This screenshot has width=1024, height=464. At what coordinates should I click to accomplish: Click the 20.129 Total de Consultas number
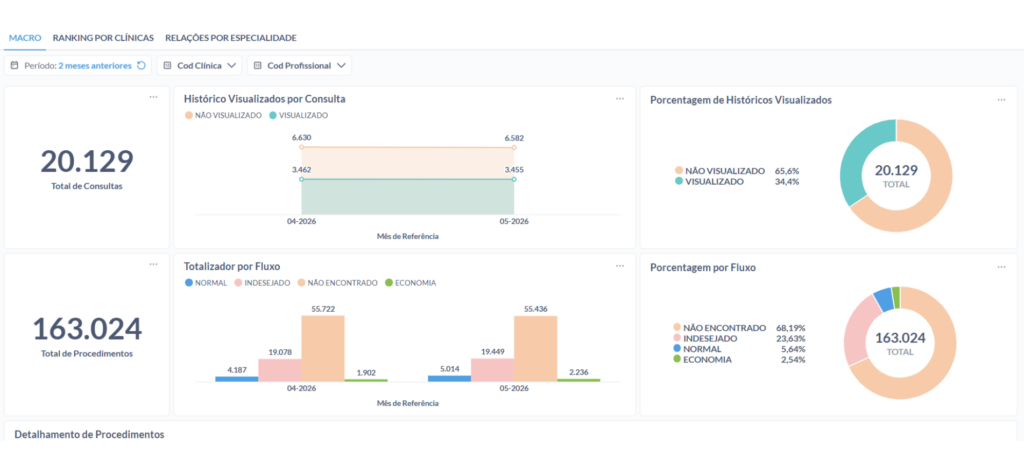(x=87, y=161)
